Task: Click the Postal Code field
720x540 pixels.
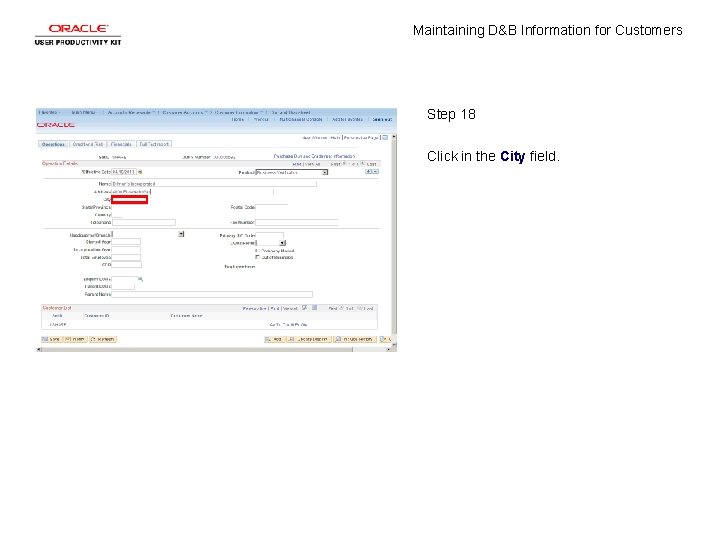Action: tap(271, 207)
